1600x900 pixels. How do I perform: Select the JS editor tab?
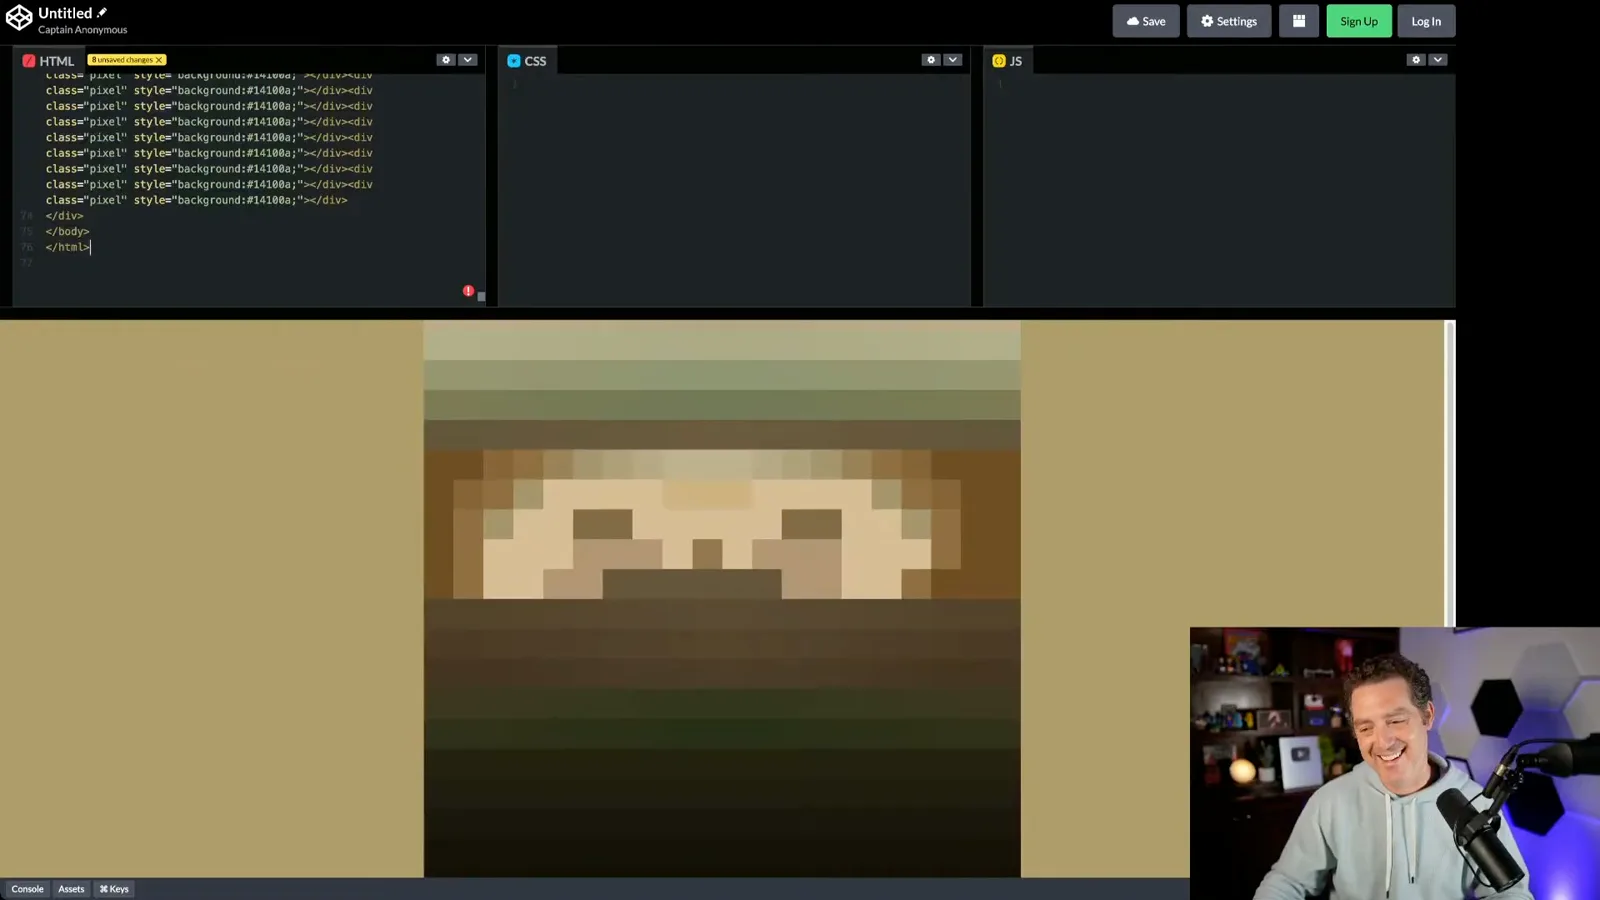pyautogui.click(x=1007, y=61)
